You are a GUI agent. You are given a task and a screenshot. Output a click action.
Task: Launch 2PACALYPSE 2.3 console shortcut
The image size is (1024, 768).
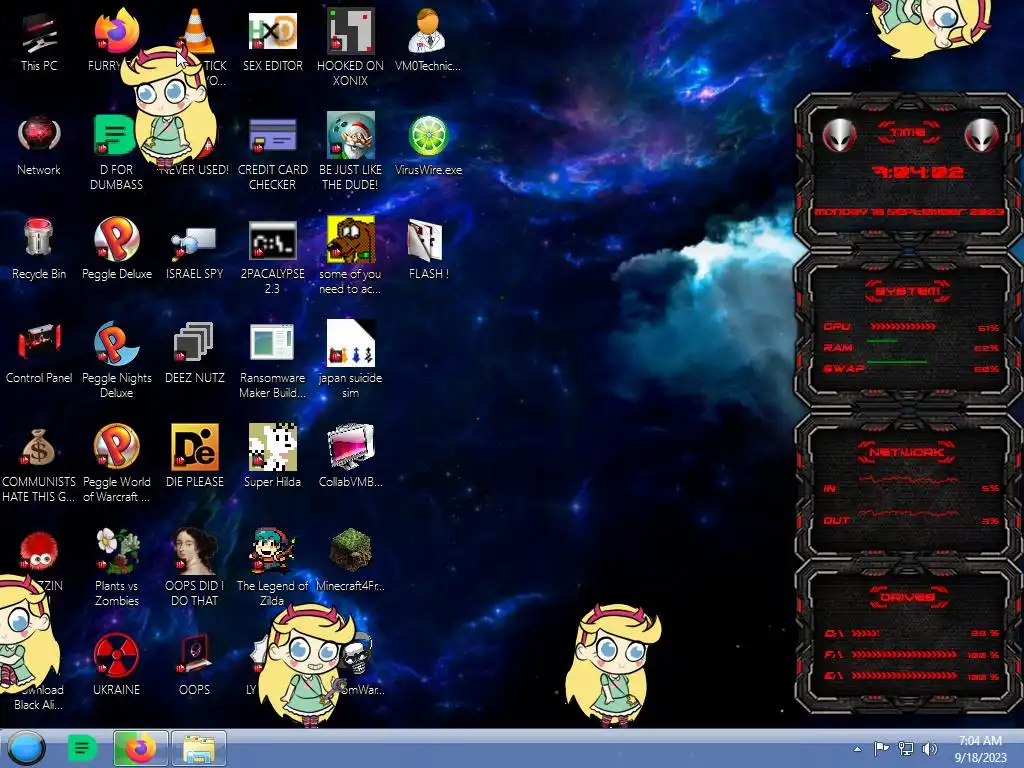click(272, 256)
